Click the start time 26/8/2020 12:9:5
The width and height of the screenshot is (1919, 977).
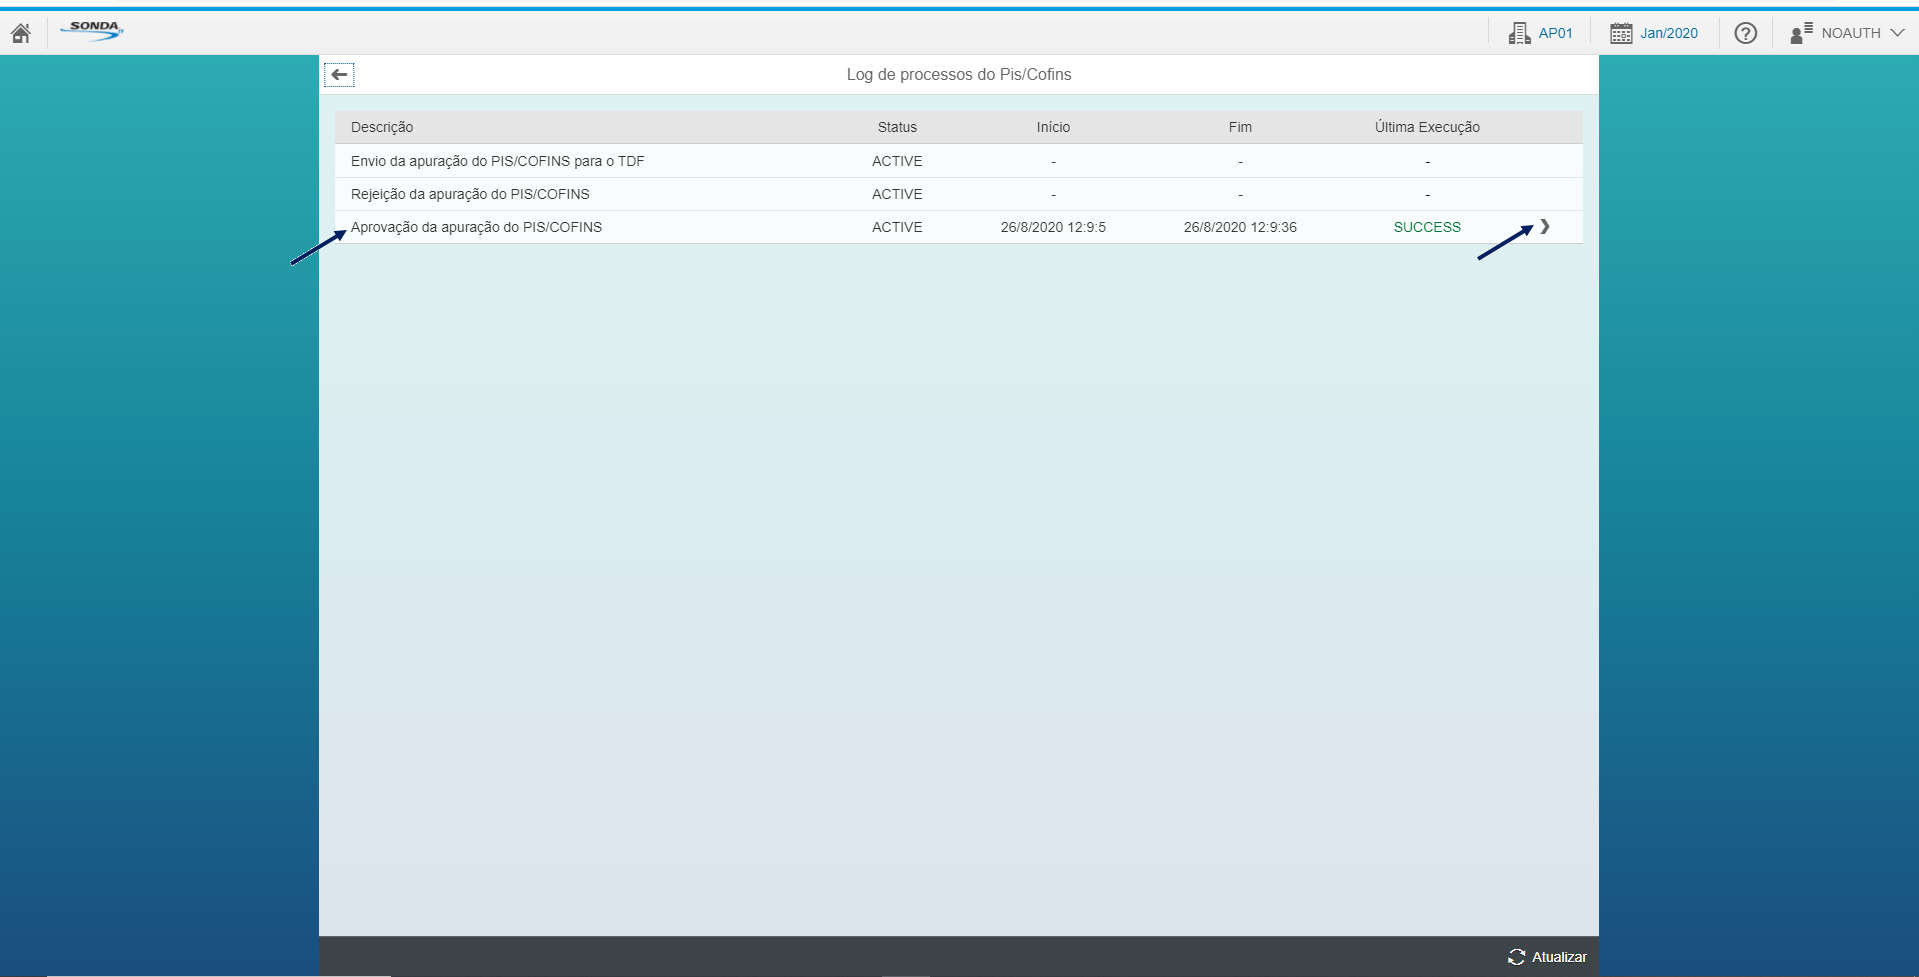(1053, 227)
